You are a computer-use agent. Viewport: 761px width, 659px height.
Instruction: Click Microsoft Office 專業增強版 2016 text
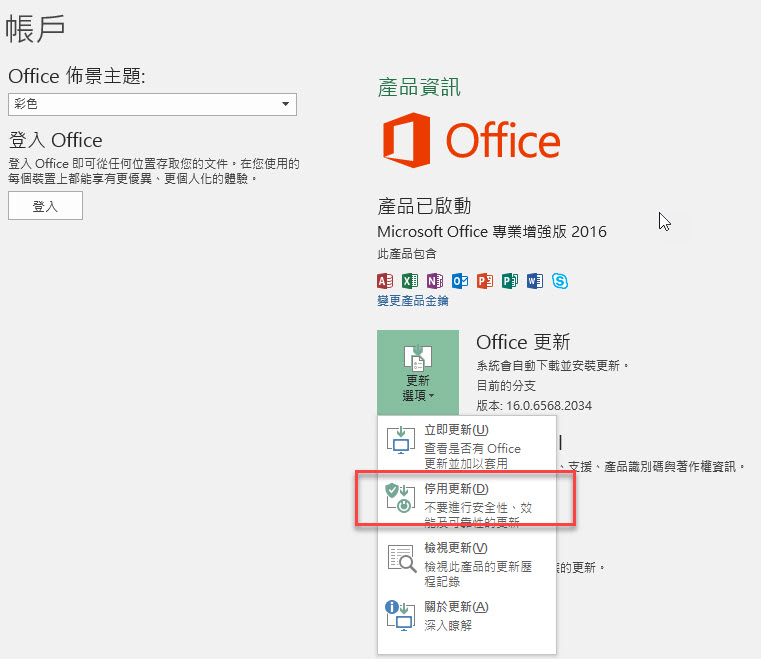point(492,231)
